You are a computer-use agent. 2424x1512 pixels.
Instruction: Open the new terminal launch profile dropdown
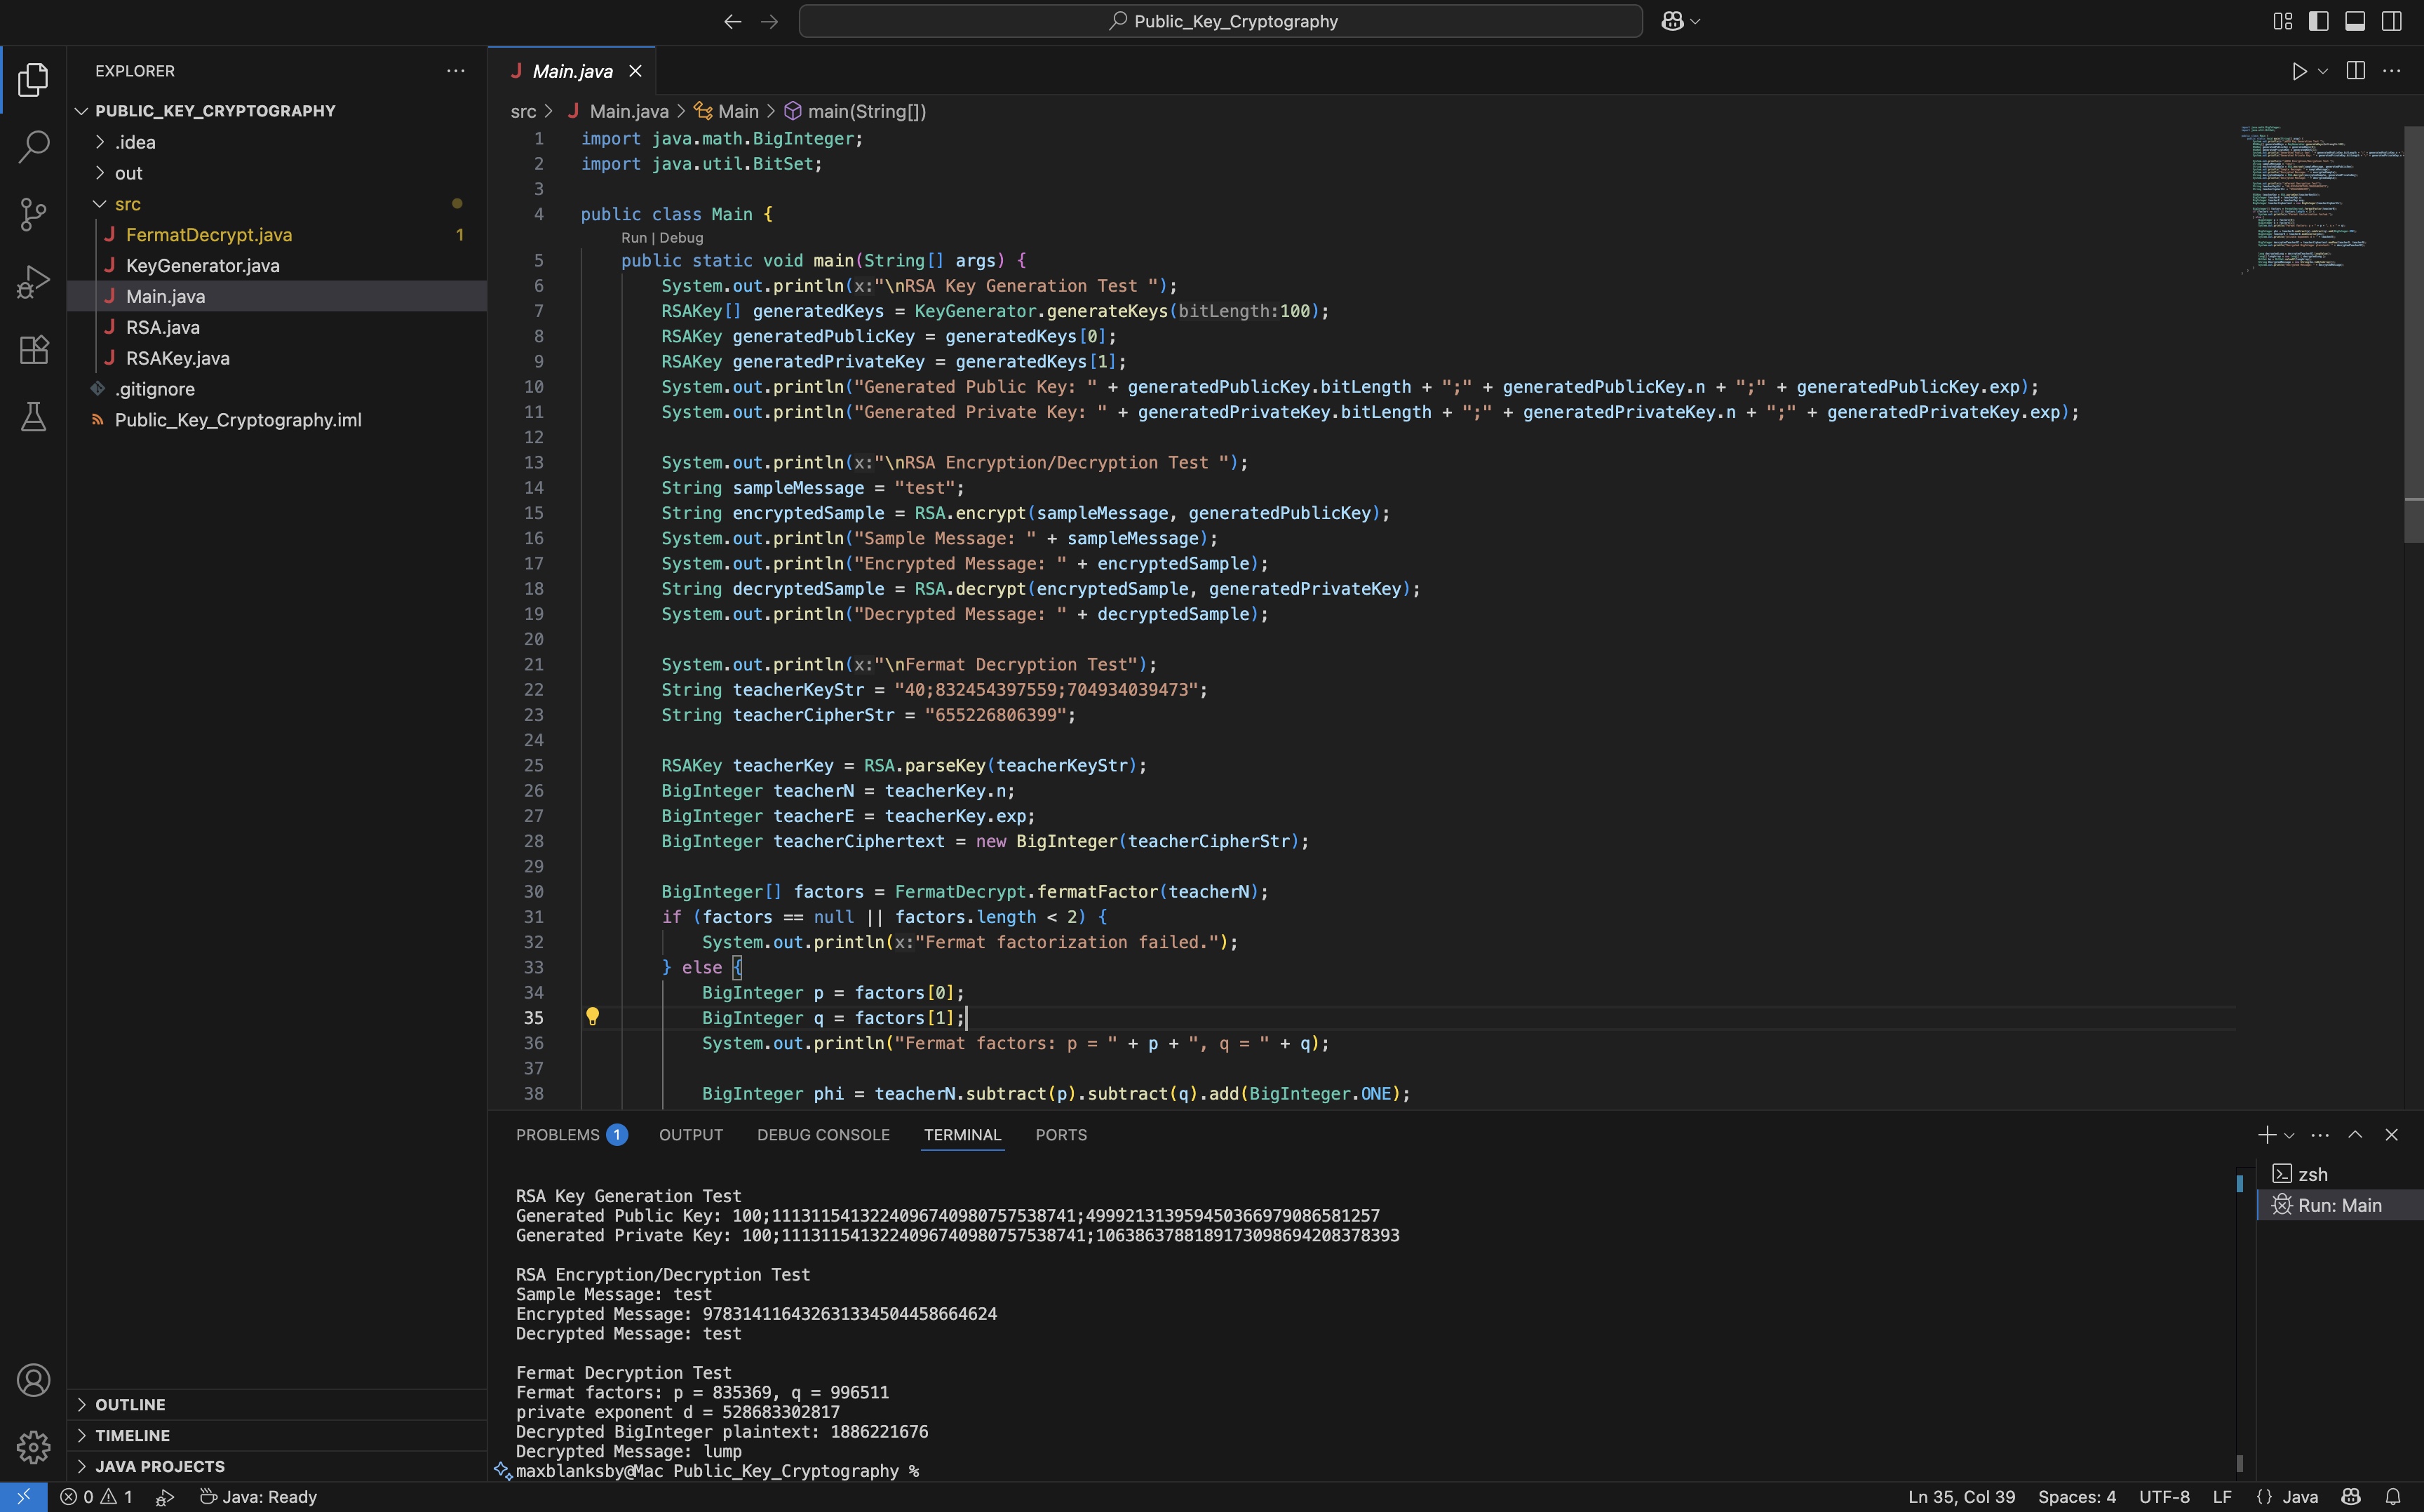coord(2289,1135)
